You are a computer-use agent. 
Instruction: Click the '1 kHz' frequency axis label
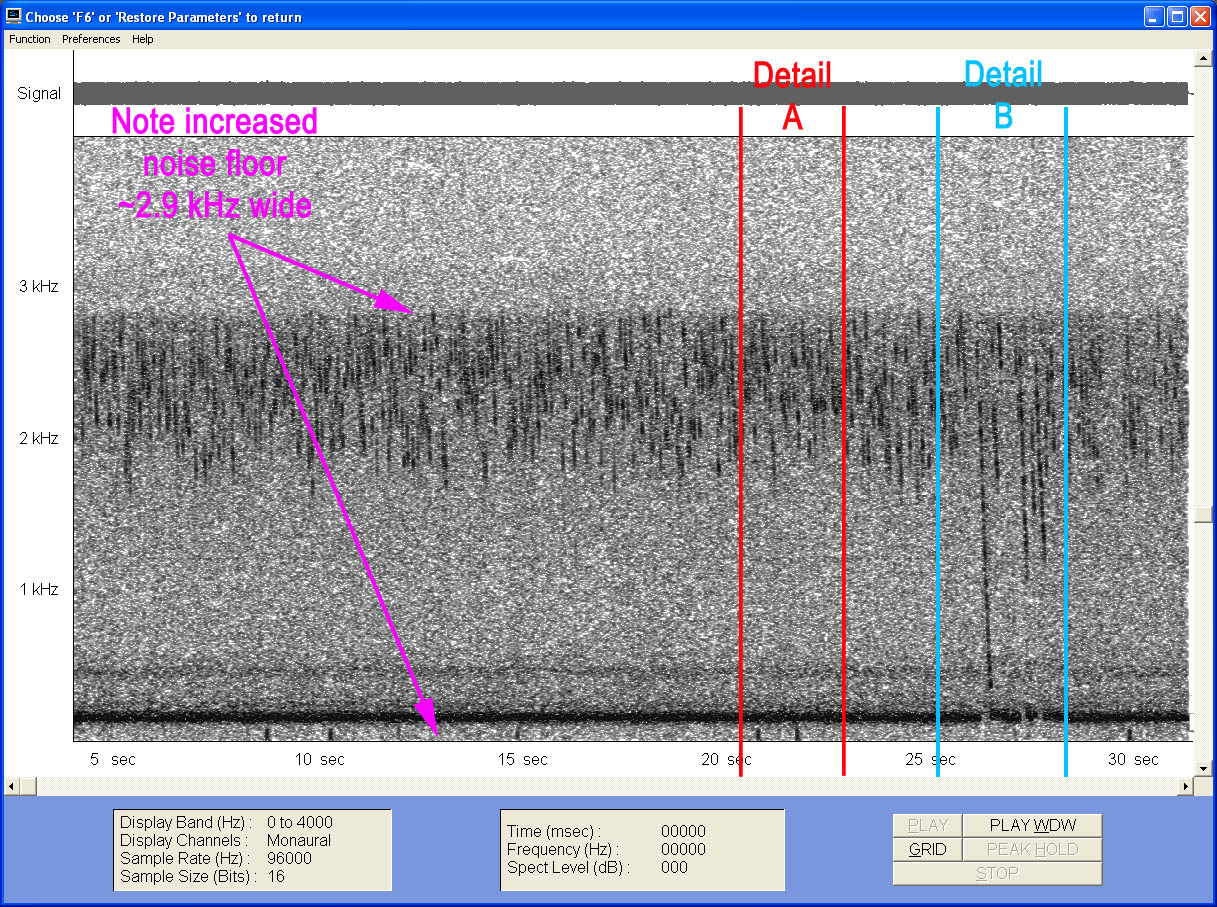click(39, 590)
